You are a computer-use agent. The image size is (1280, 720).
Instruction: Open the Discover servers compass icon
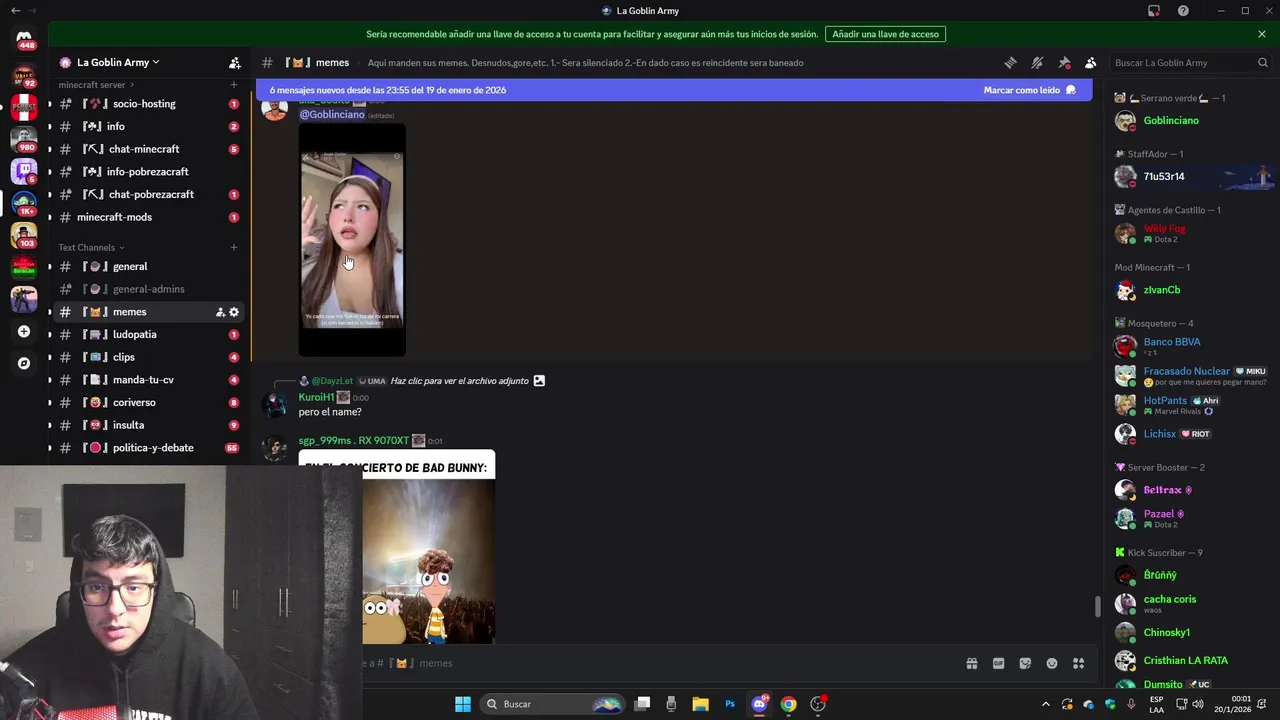[x=24, y=363]
